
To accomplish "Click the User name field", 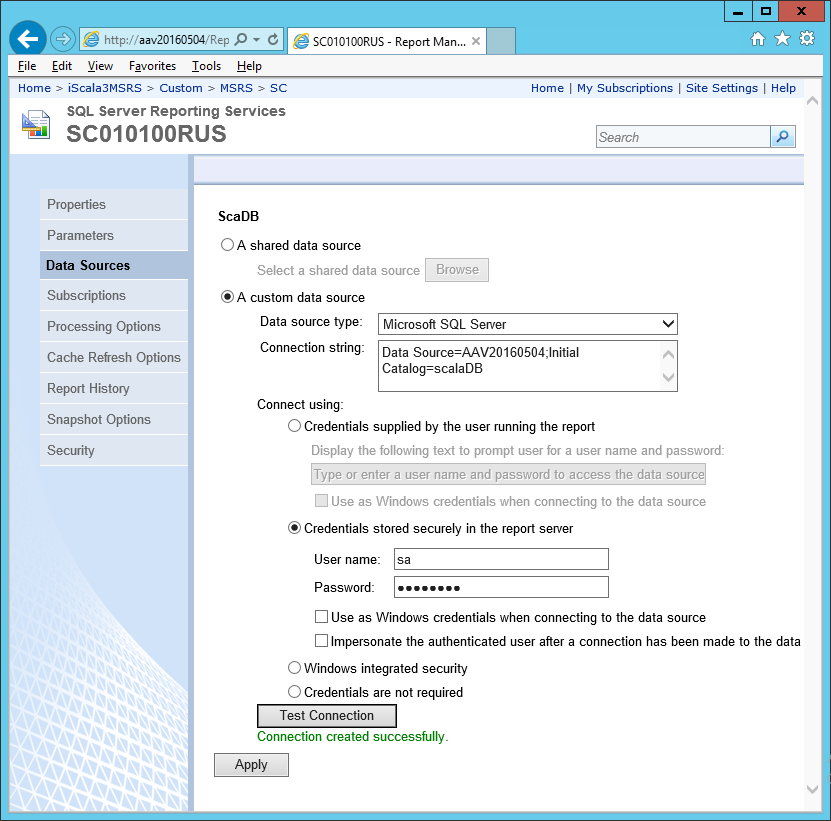I will [x=501, y=559].
